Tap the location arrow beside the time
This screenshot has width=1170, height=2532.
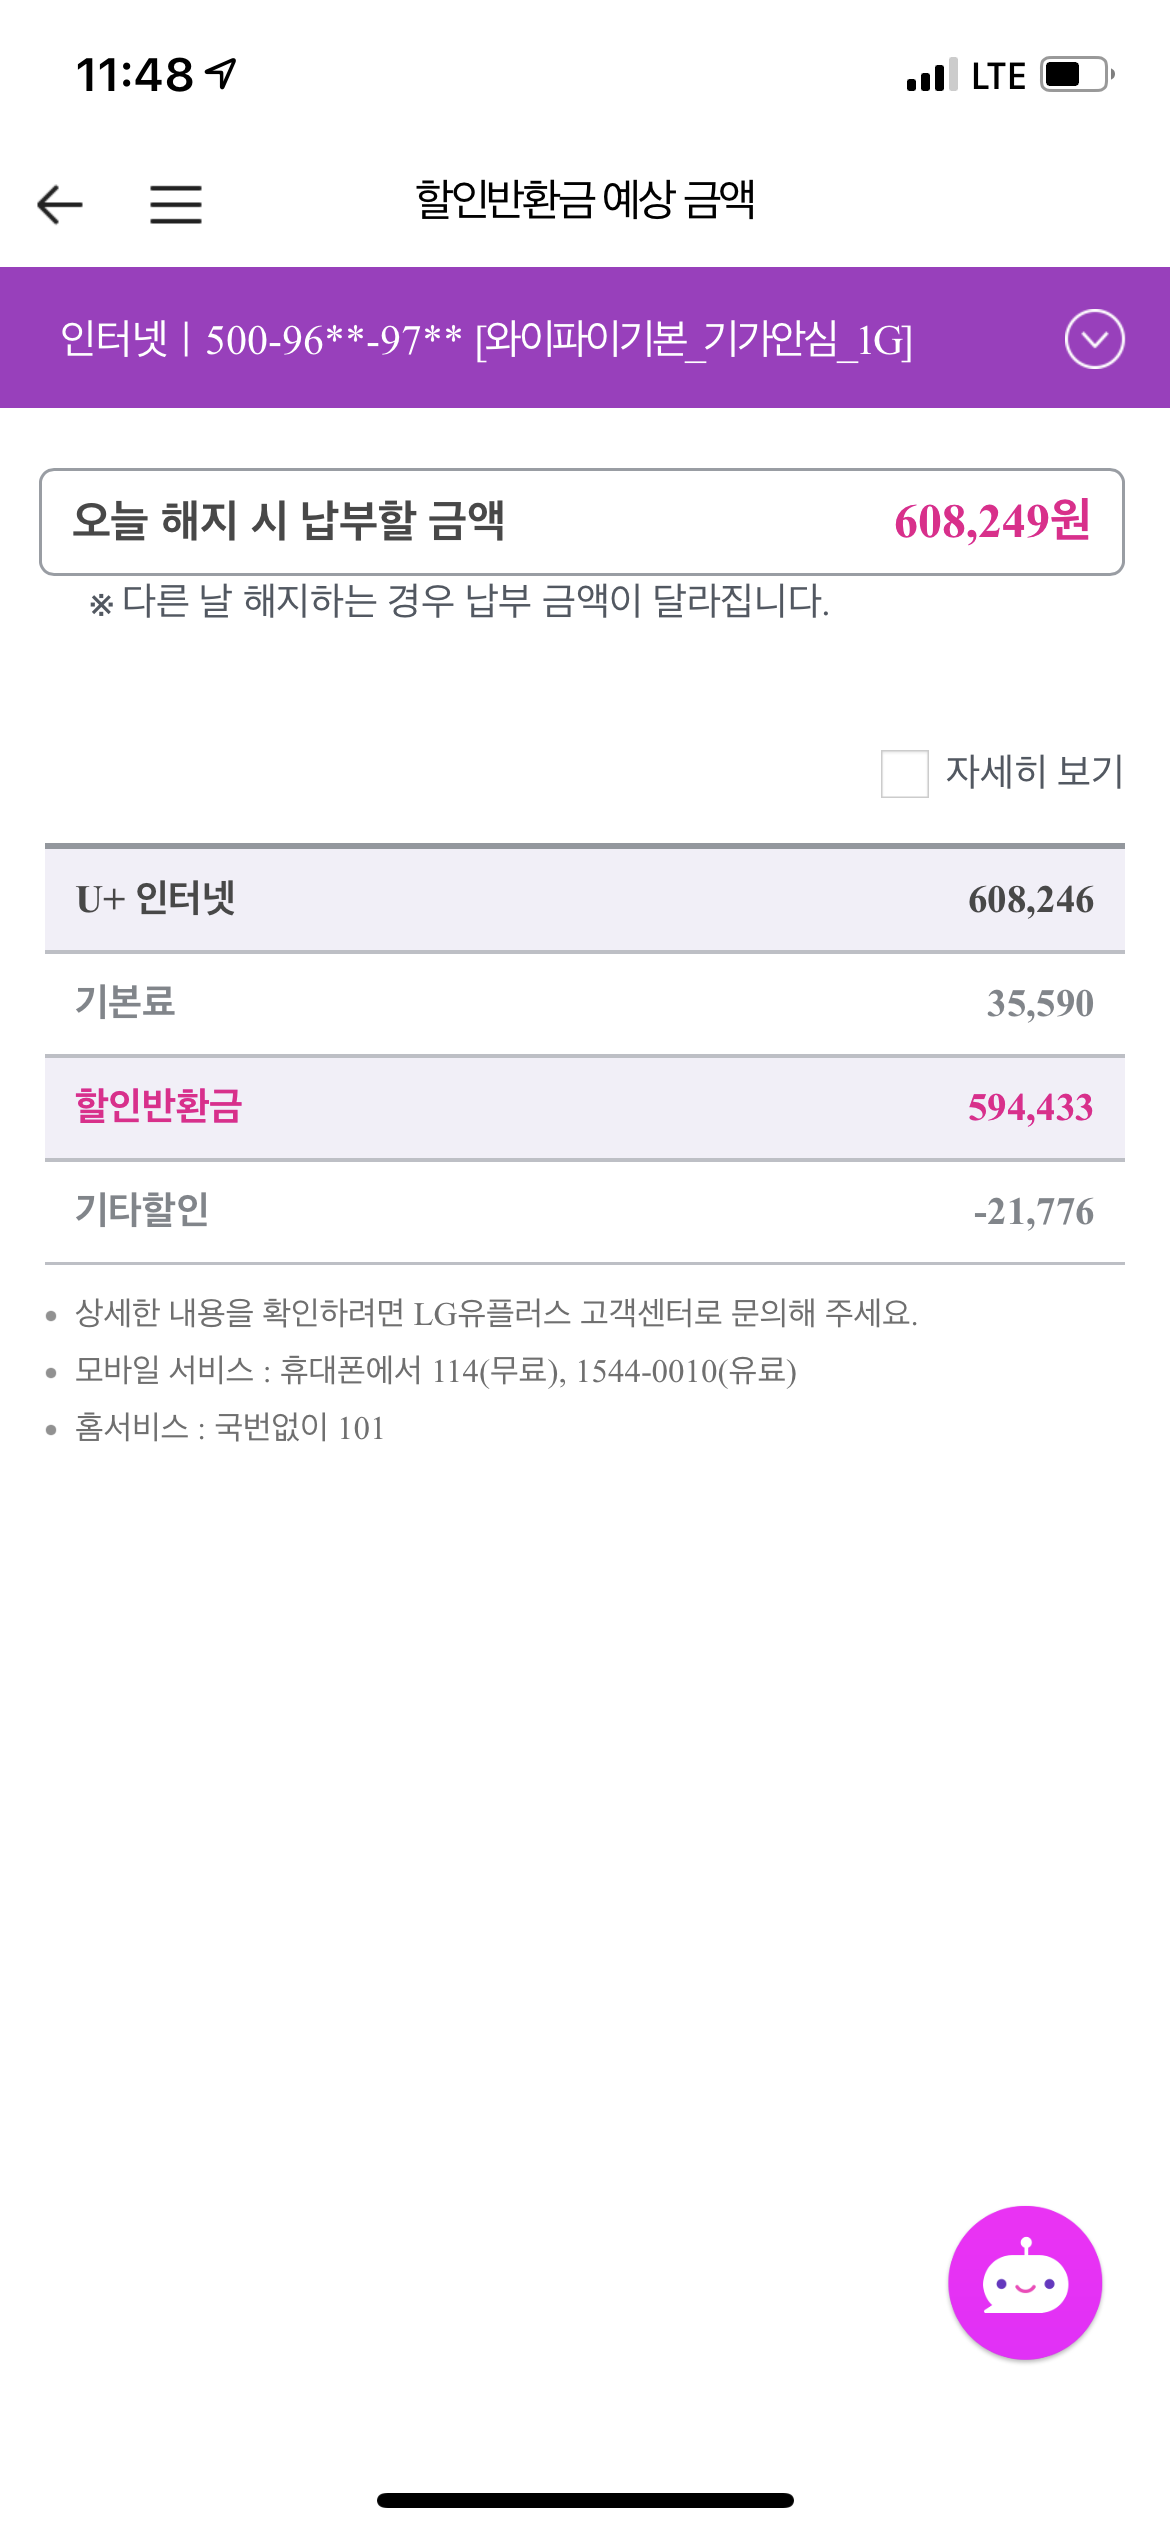tap(221, 73)
